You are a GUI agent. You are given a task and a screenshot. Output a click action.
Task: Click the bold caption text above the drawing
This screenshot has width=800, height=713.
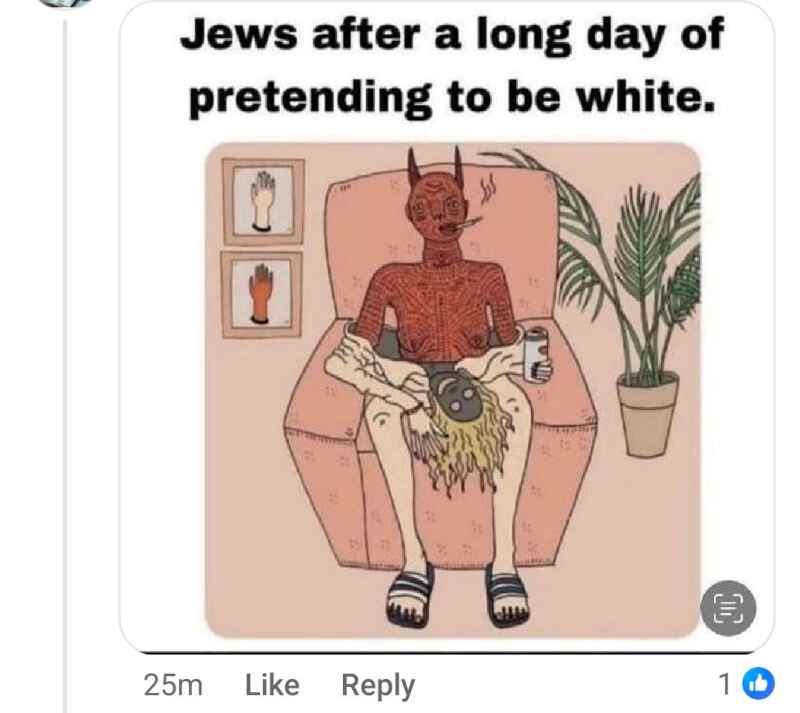pyautogui.click(x=452, y=66)
